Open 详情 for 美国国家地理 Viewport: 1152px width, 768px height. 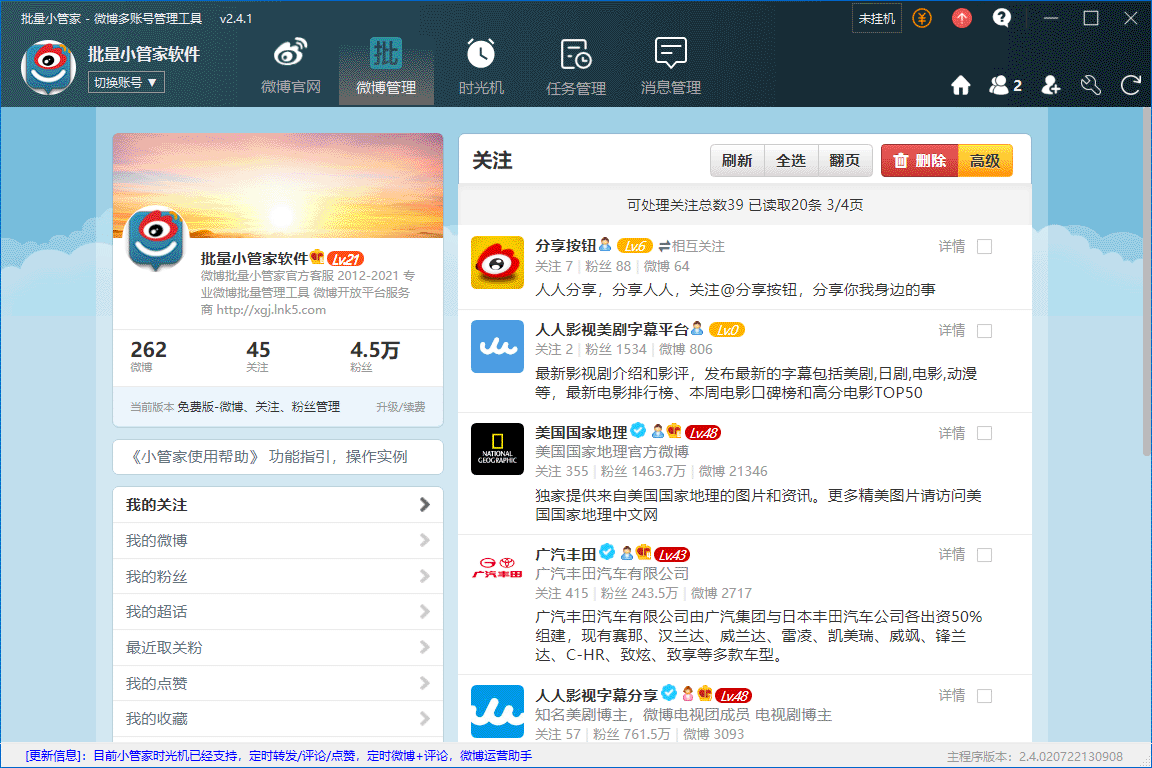pyautogui.click(x=952, y=434)
